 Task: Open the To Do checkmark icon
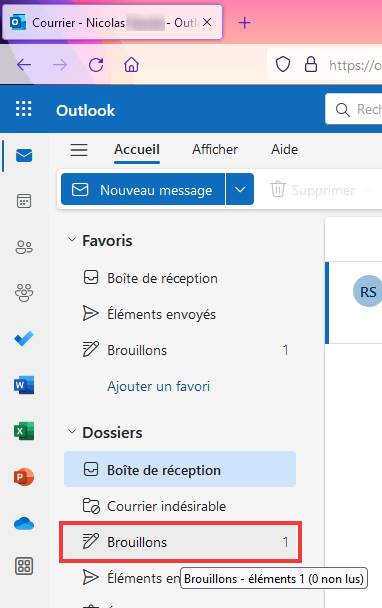[x=24, y=339]
